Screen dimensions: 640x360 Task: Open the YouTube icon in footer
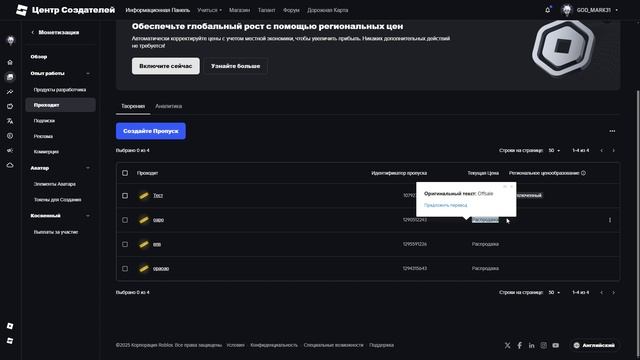pyautogui.click(x=556, y=345)
